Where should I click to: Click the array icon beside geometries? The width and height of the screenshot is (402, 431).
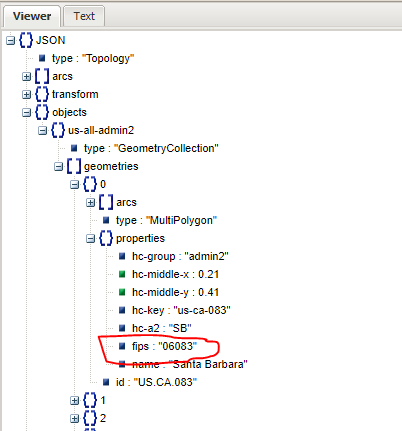pyautogui.click(x=74, y=166)
